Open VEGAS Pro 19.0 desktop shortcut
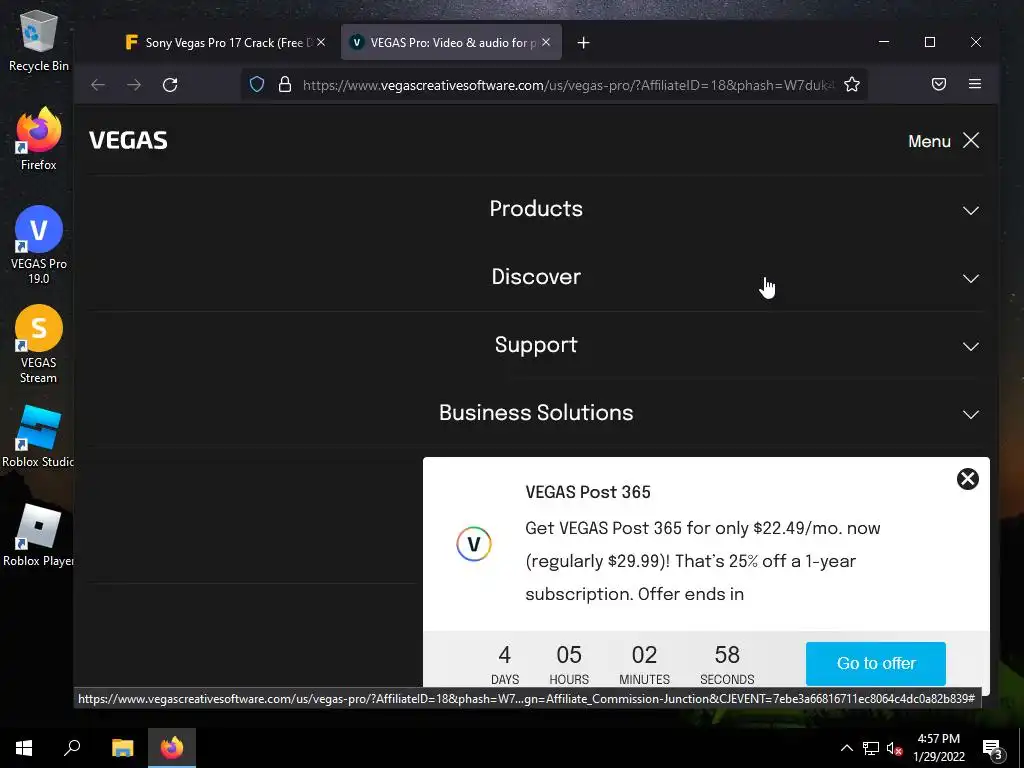Viewport: 1024px width, 768px height. (39, 245)
